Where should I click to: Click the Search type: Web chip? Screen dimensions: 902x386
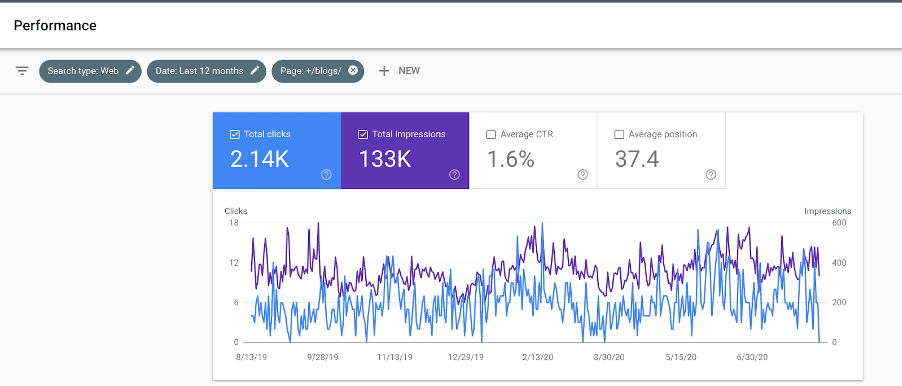point(90,71)
